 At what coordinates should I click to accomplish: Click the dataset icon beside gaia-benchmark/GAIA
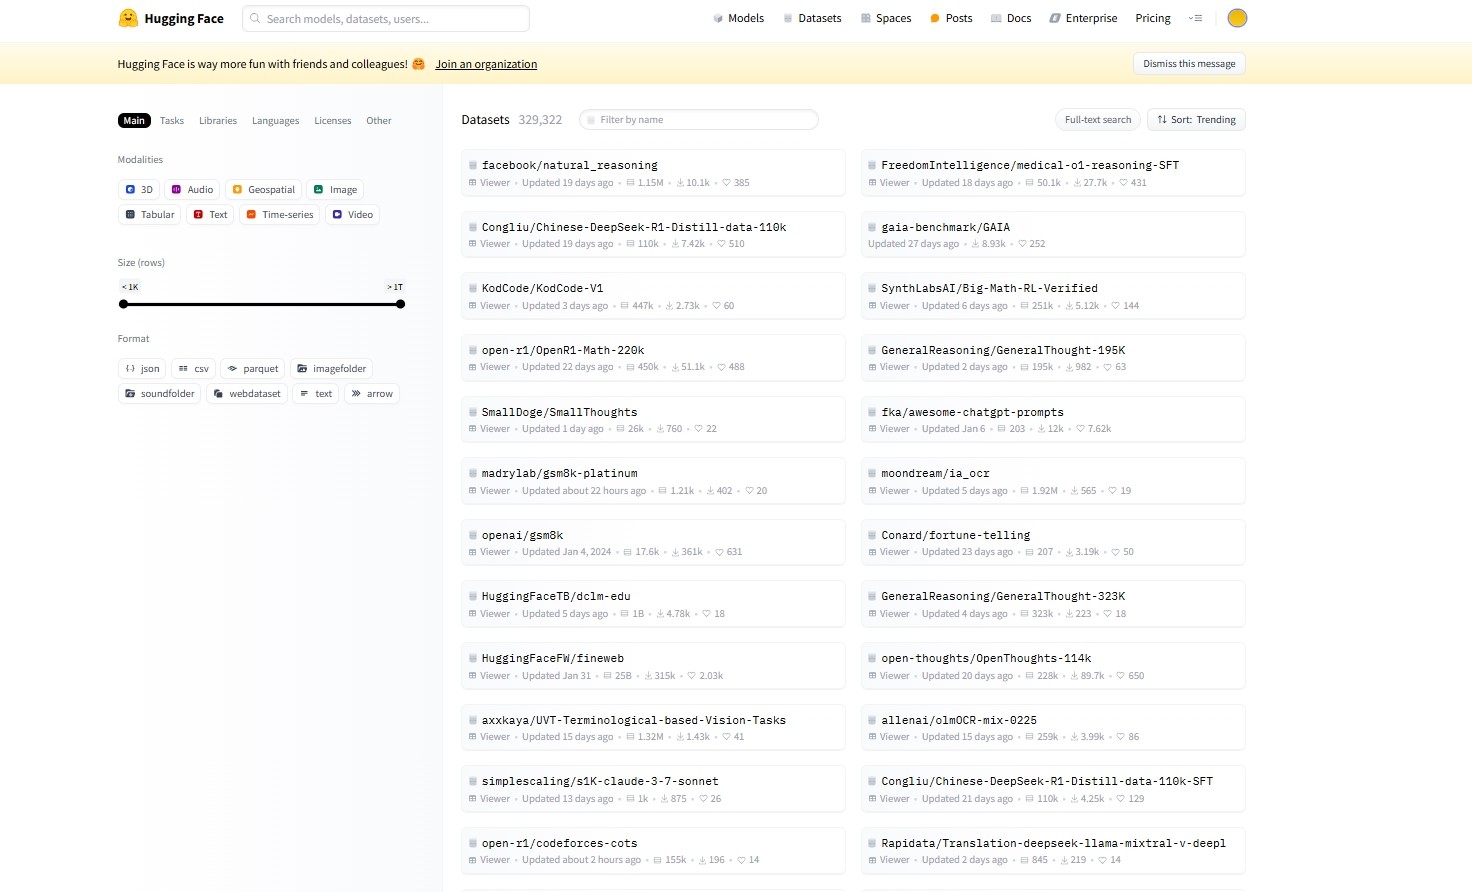(872, 227)
